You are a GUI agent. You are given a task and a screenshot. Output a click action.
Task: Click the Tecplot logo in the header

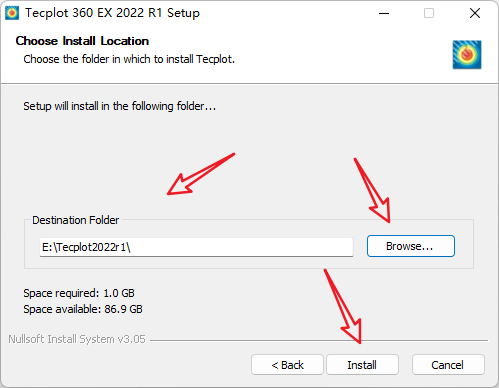tap(467, 55)
